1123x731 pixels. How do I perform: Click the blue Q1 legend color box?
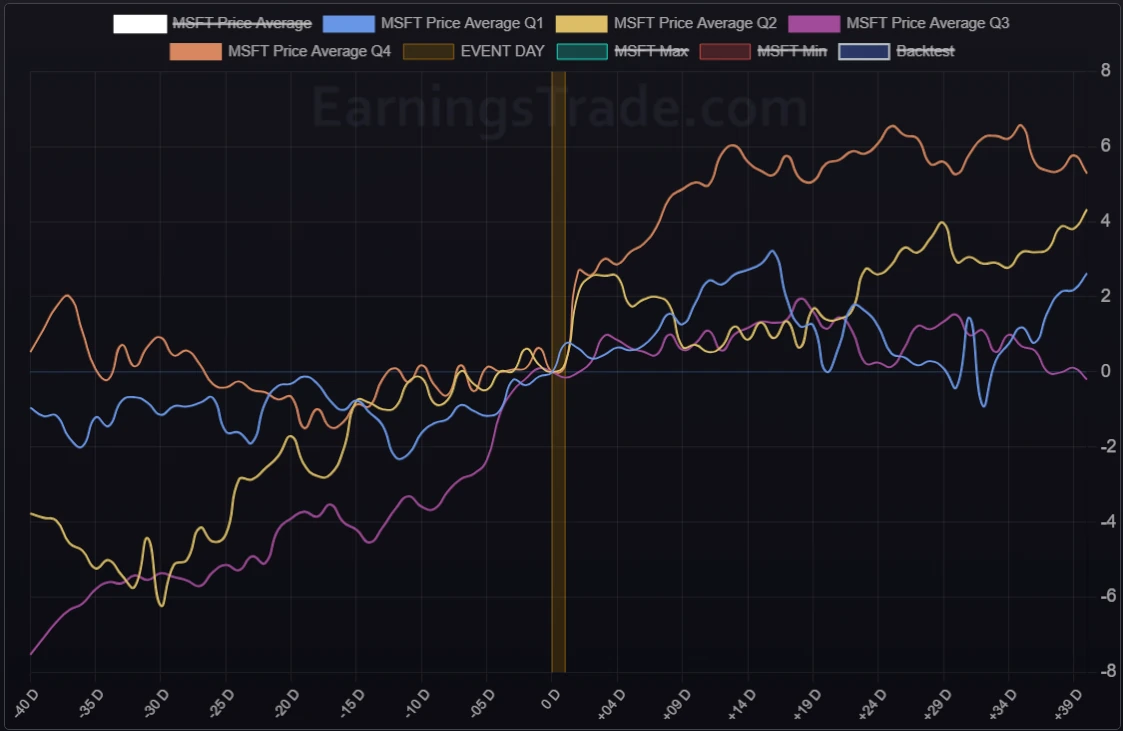(x=348, y=23)
